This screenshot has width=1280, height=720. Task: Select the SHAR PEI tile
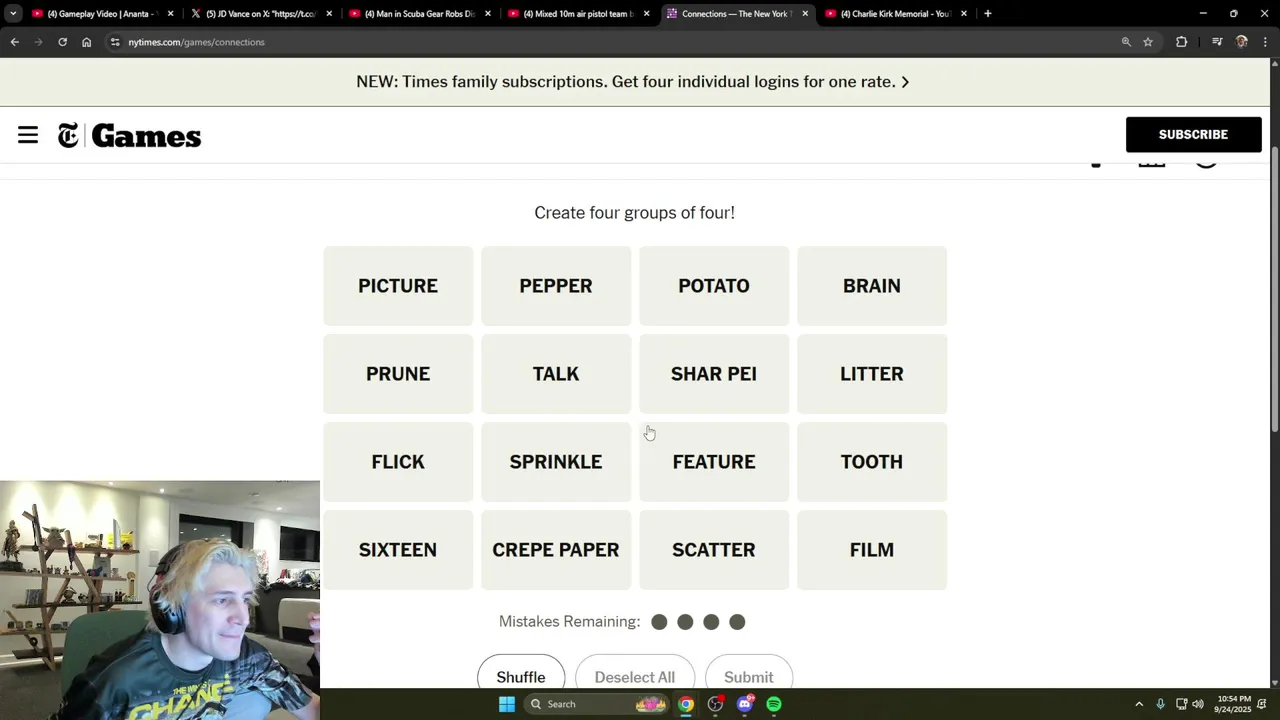click(714, 374)
